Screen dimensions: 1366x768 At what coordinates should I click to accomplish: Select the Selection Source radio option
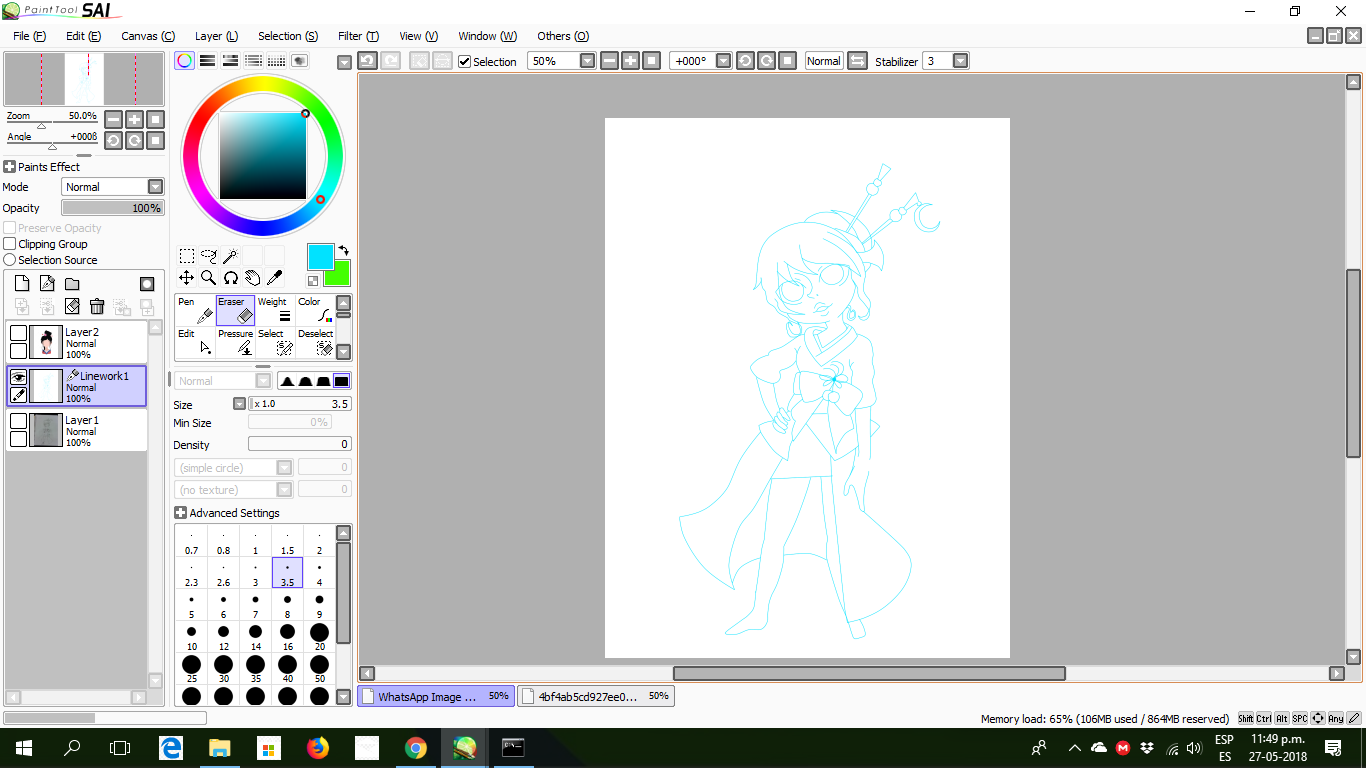(x=10, y=260)
